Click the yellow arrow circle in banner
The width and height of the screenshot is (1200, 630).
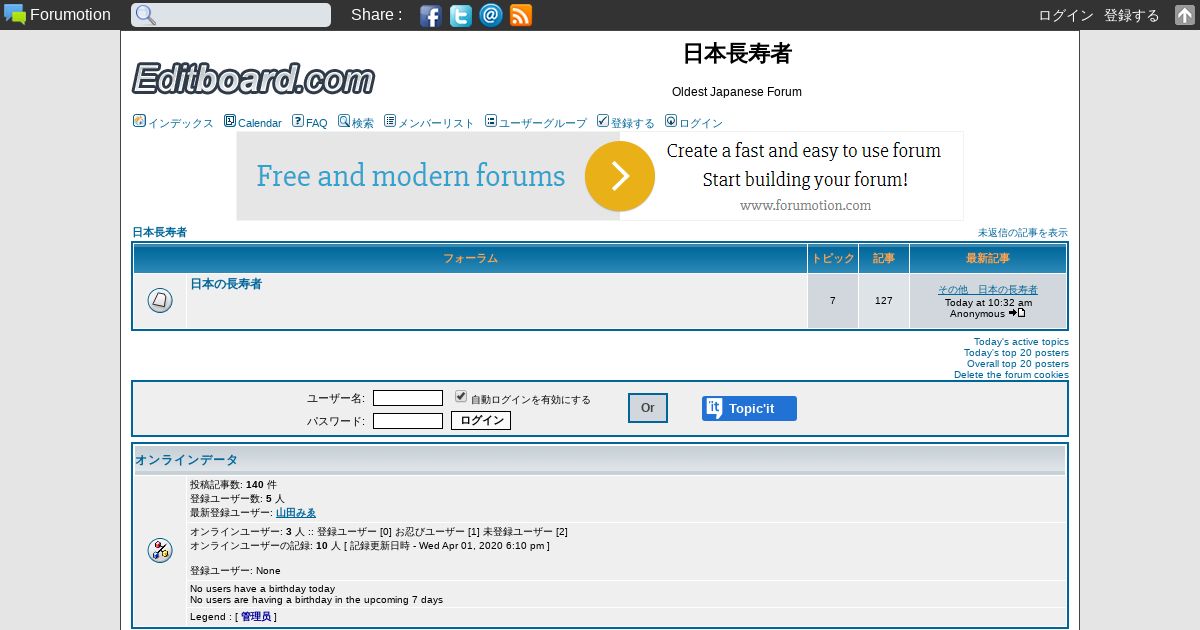point(620,176)
